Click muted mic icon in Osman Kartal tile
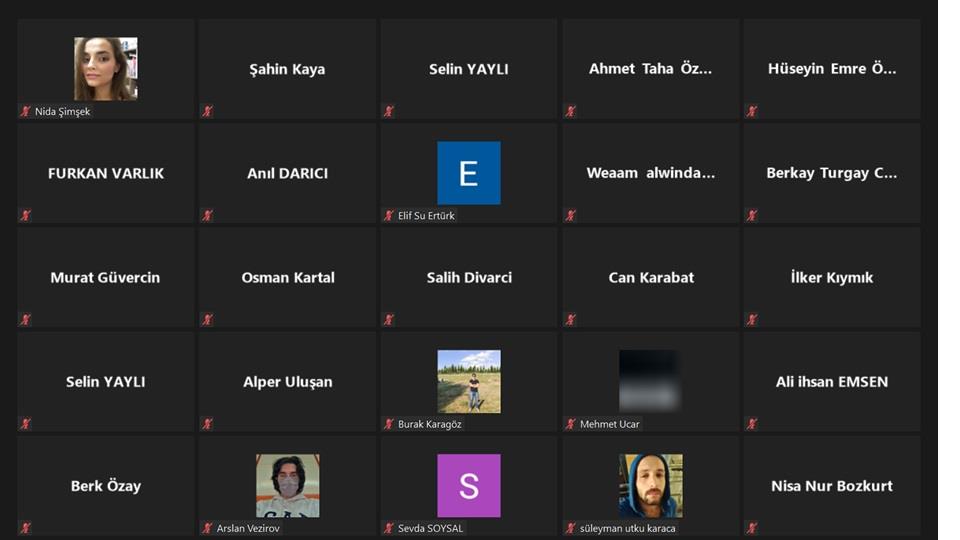This screenshot has height=540, width=960. [208, 320]
